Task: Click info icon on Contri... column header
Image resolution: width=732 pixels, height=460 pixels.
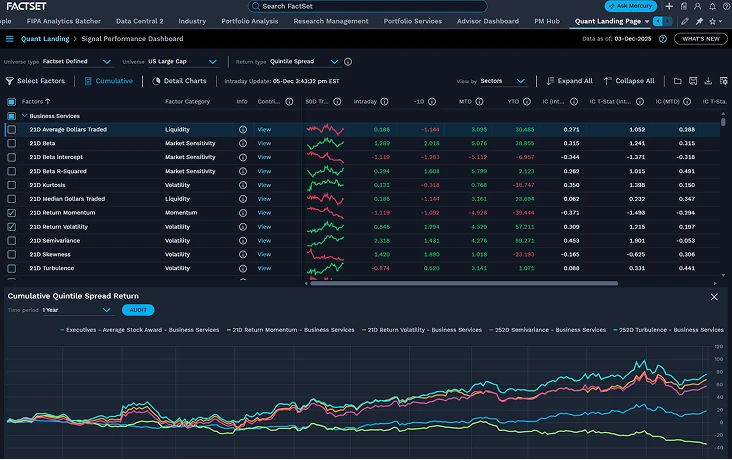Action: click(x=289, y=101)
